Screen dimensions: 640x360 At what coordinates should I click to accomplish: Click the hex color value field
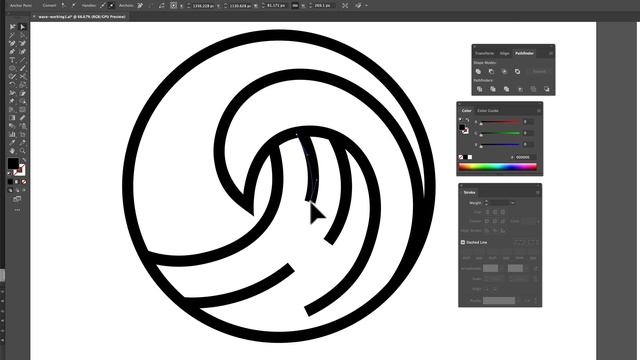click(x=525, y=157)
